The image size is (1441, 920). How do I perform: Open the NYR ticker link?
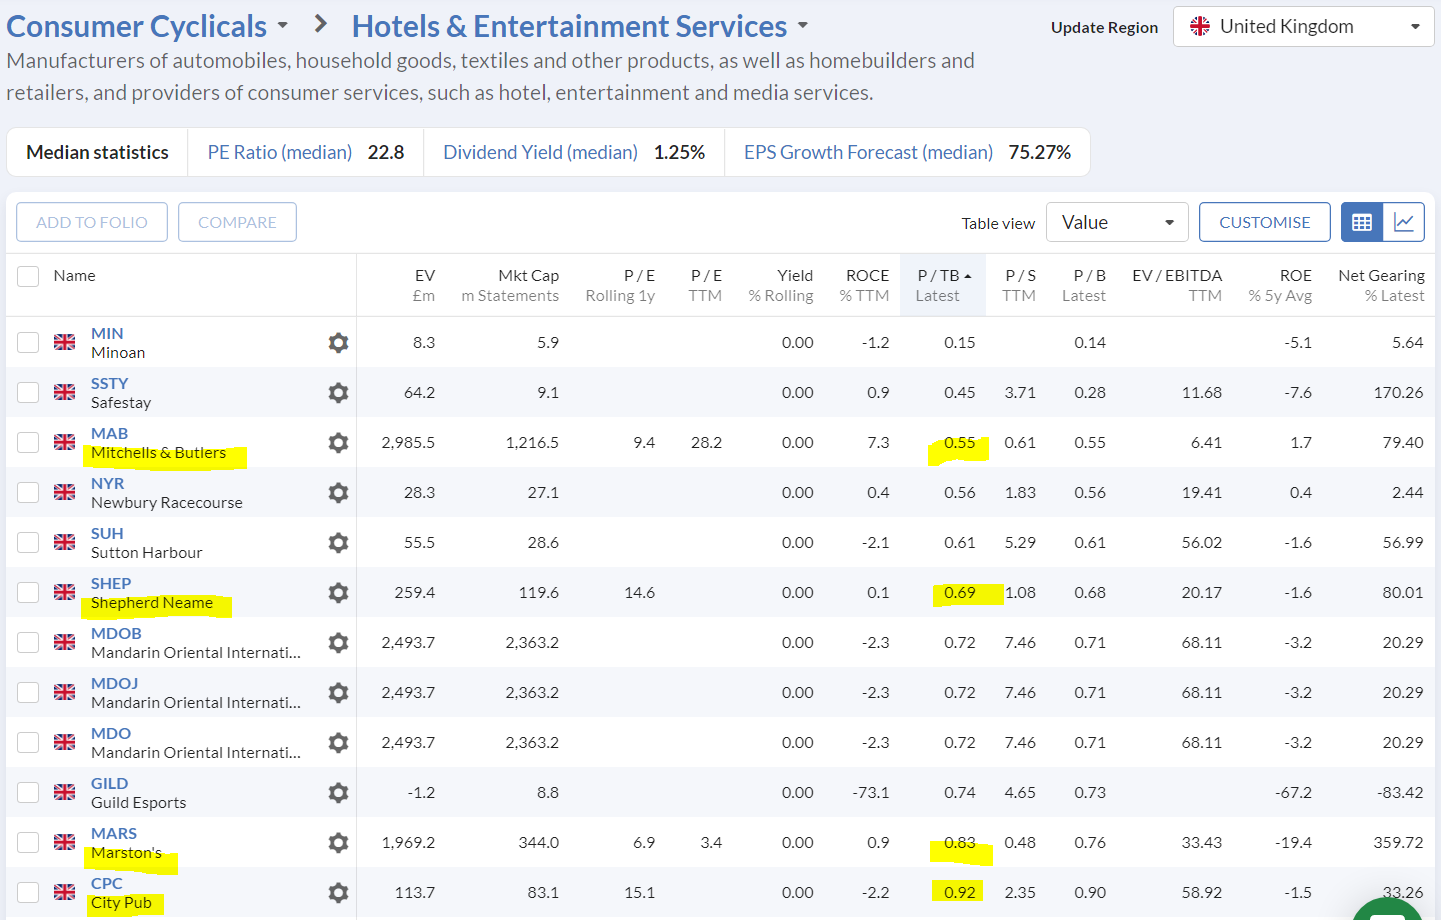pos(107,483)
